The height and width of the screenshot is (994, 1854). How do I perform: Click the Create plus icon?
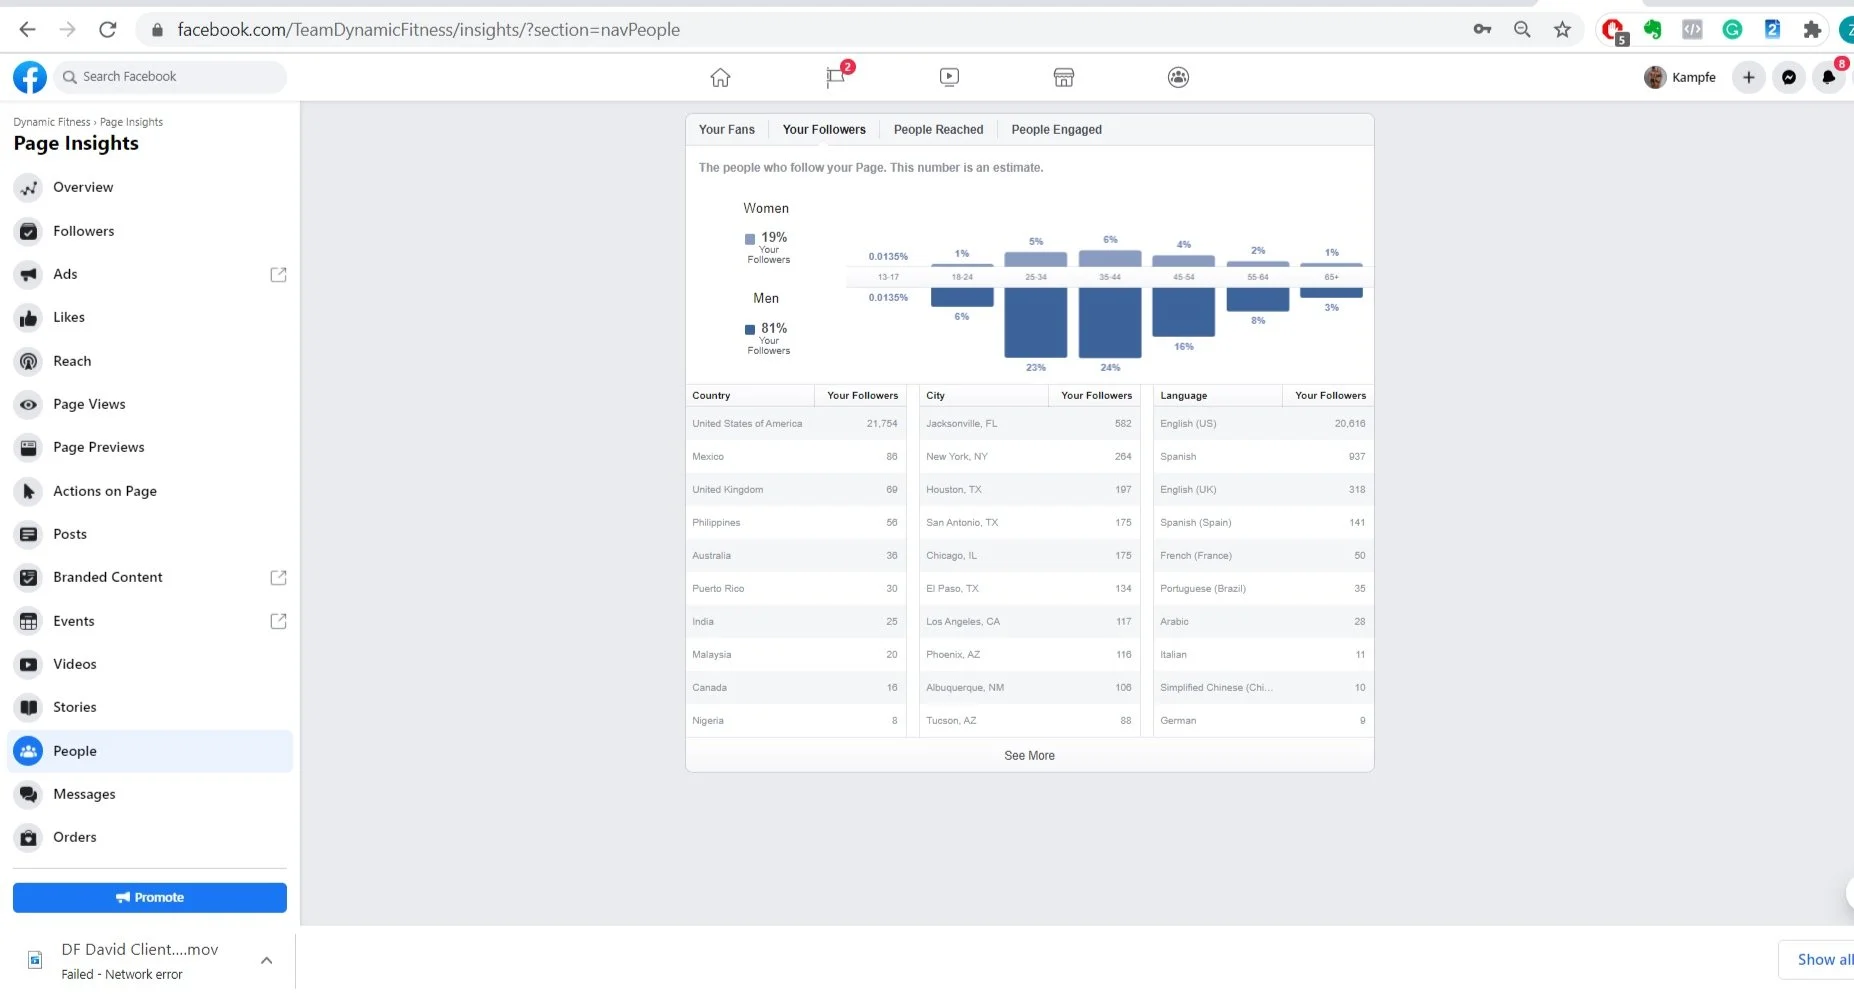1748,77
